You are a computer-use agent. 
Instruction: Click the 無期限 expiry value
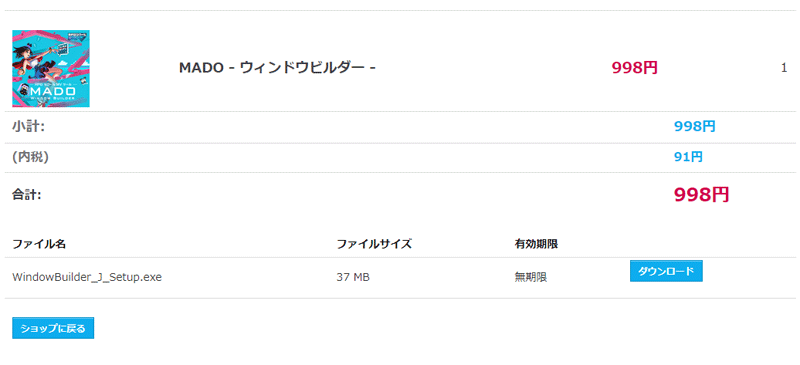pyautogui.click(x=531, y=277)
